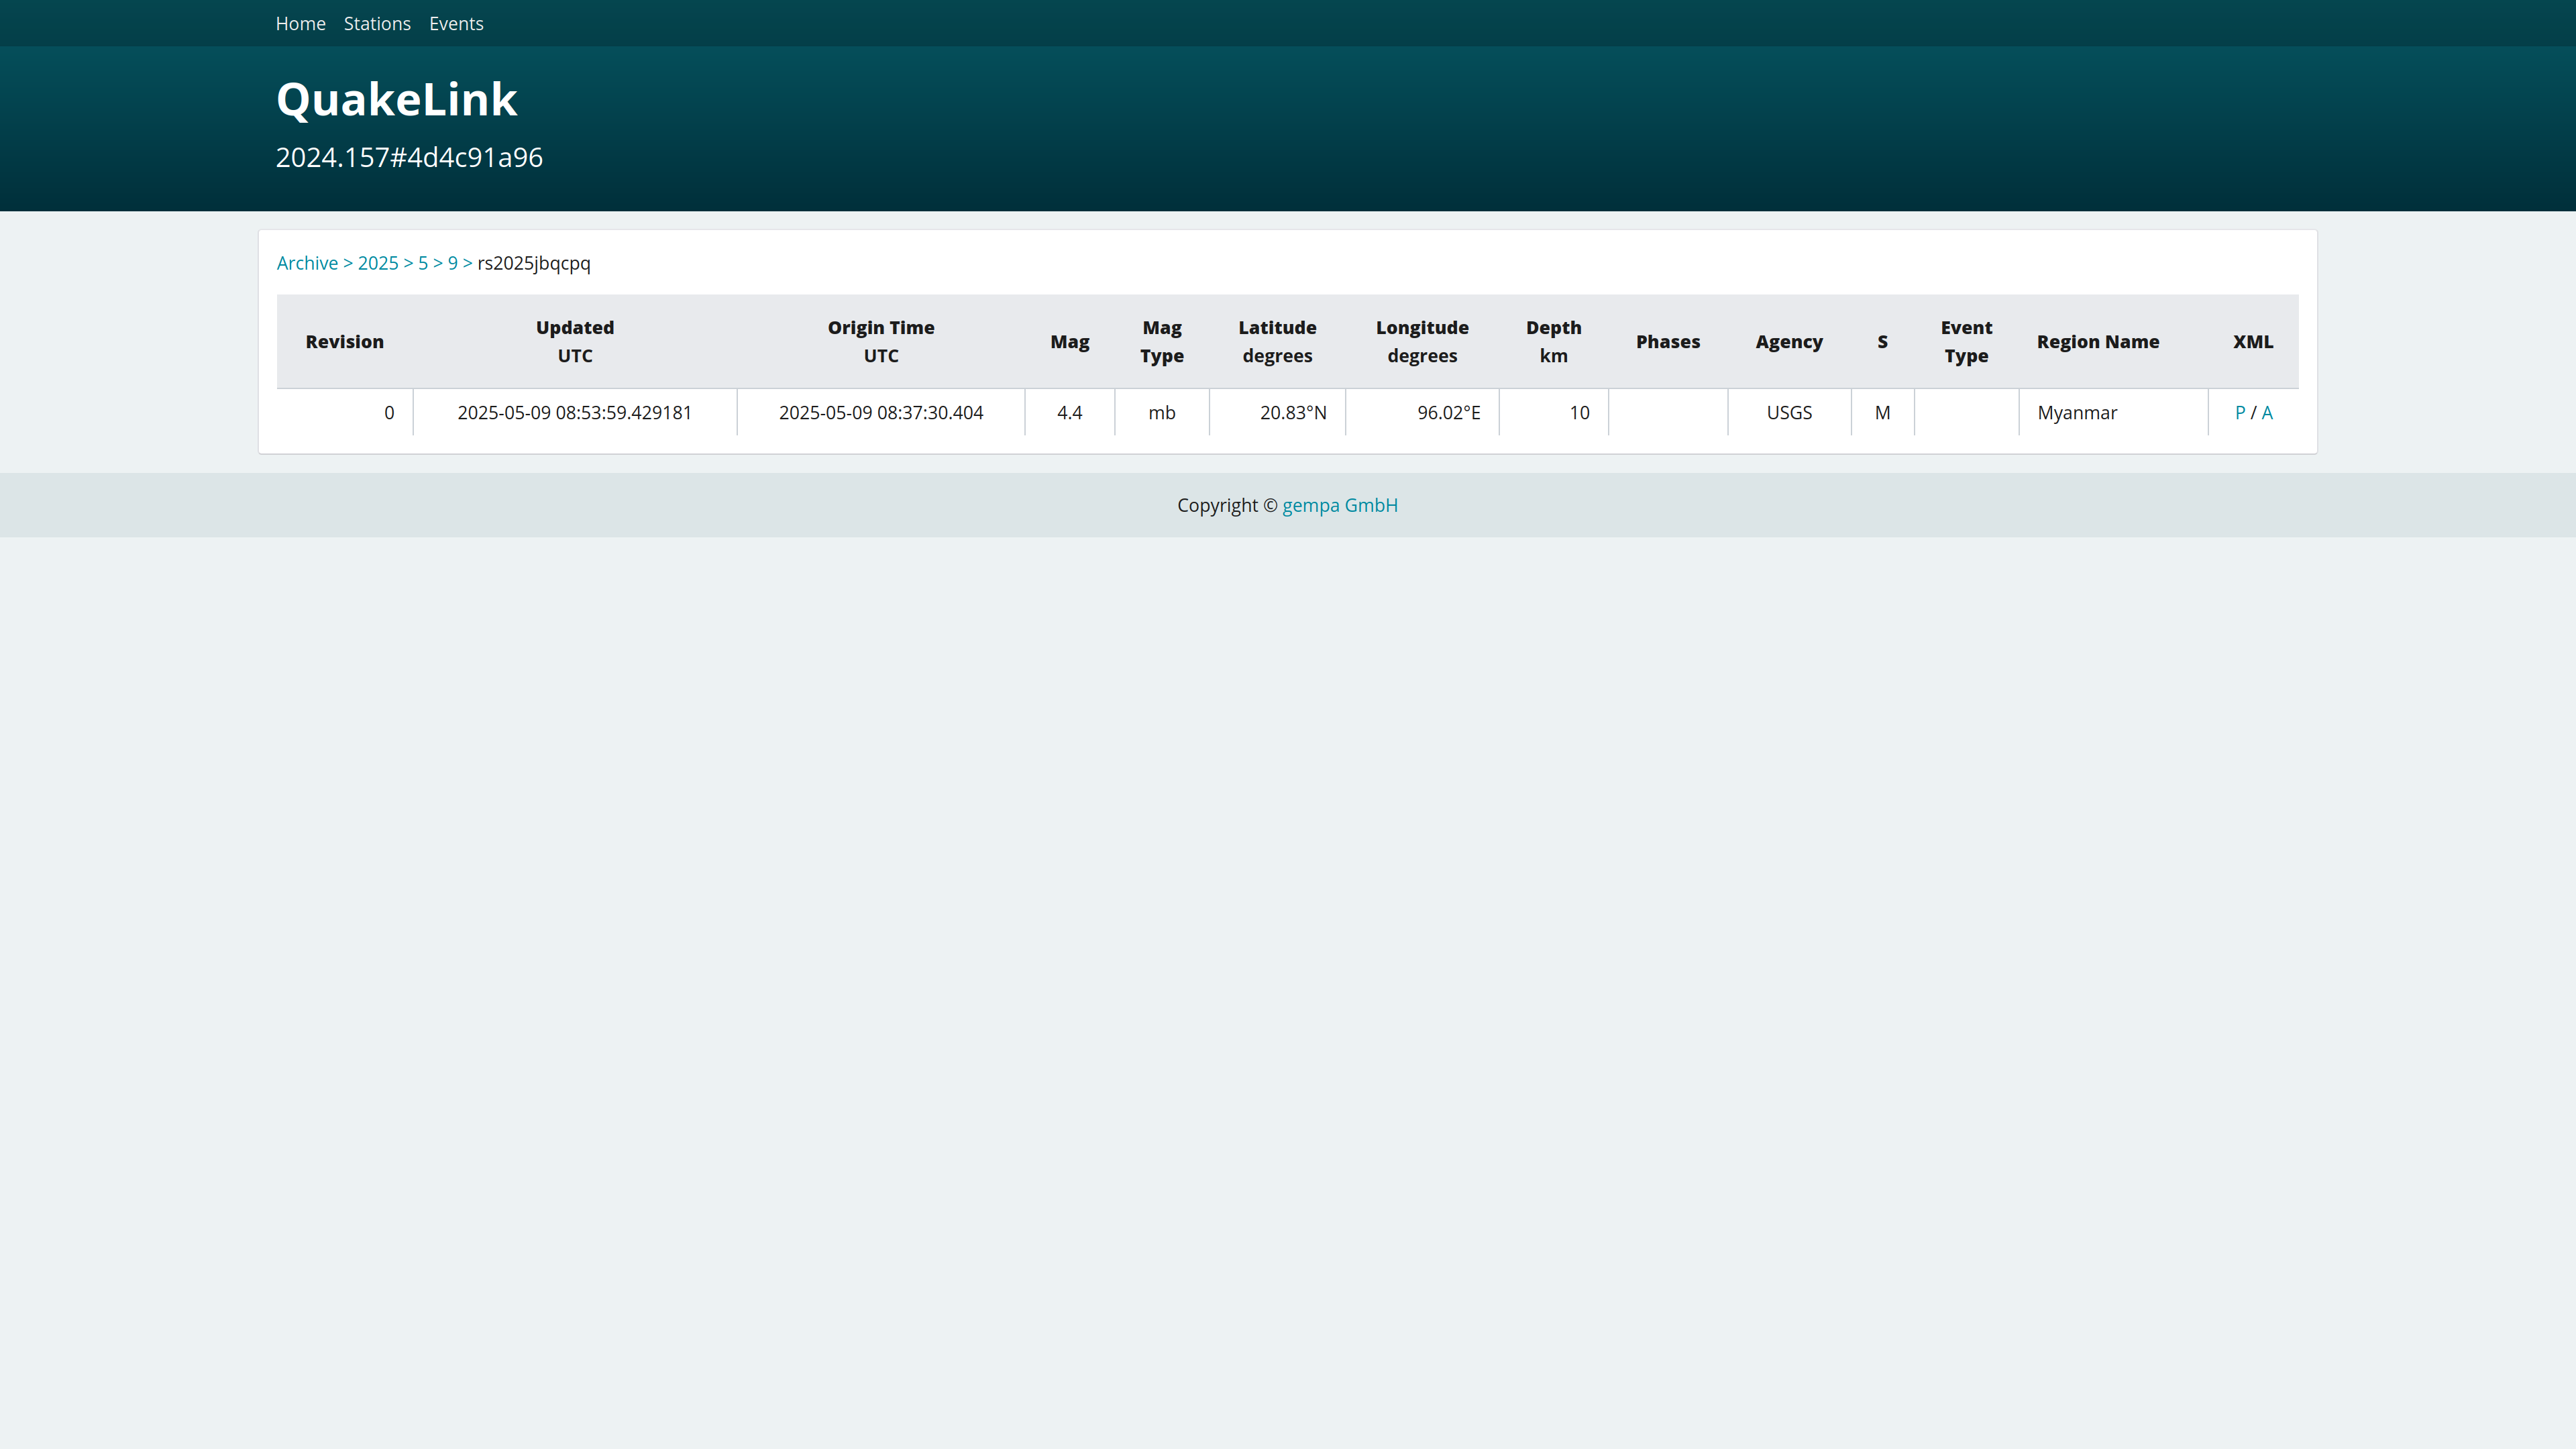This screenshot has width=2576, height=1449.
Task: Open the Events menu item
Action: pyautogui.click(x=456, y=23)
